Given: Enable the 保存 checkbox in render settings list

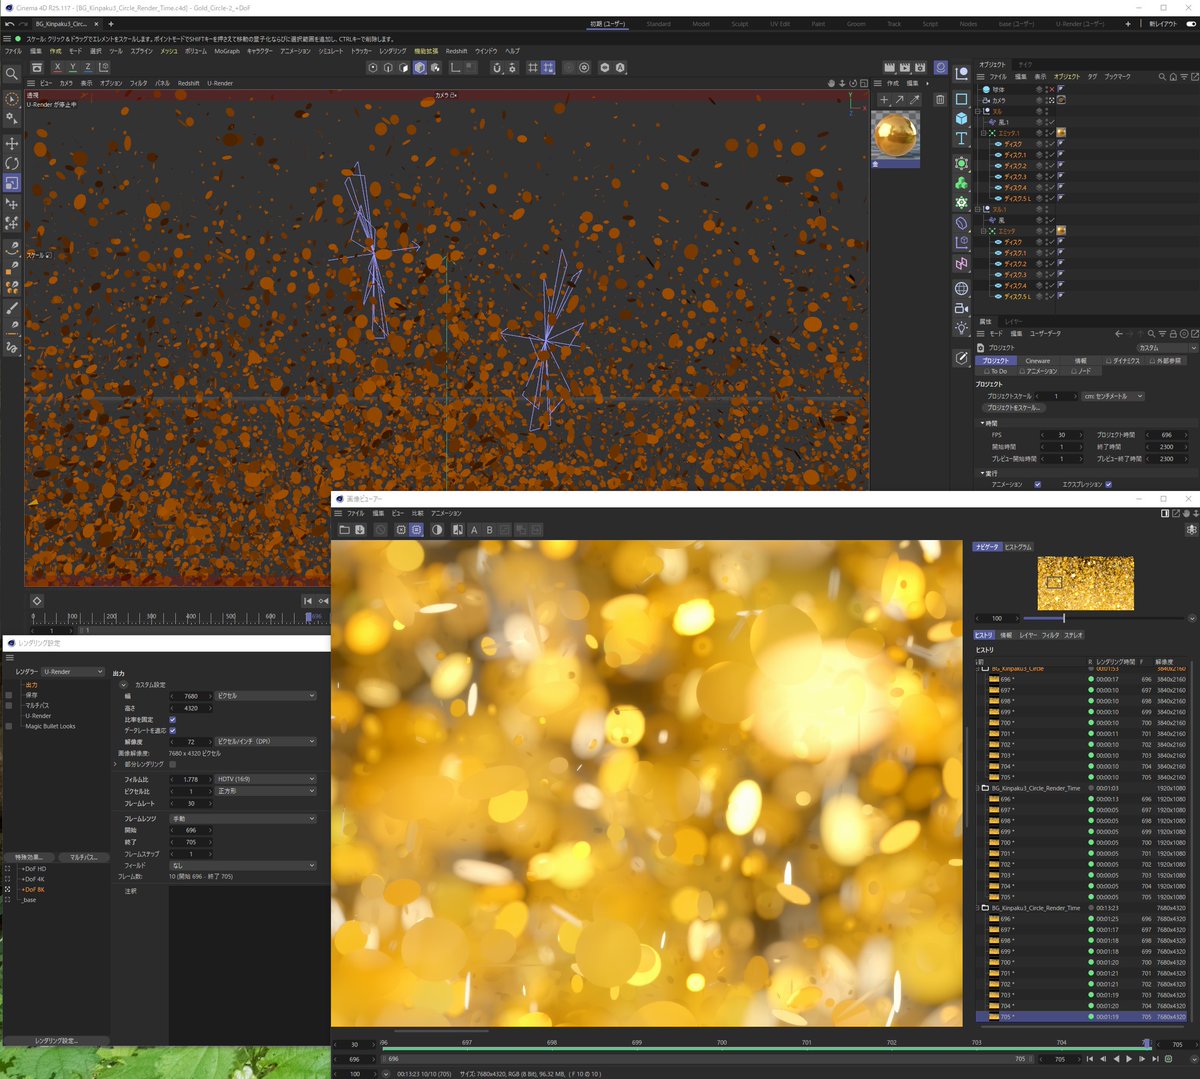Looking at the screenshot, I should coord(9,695).
